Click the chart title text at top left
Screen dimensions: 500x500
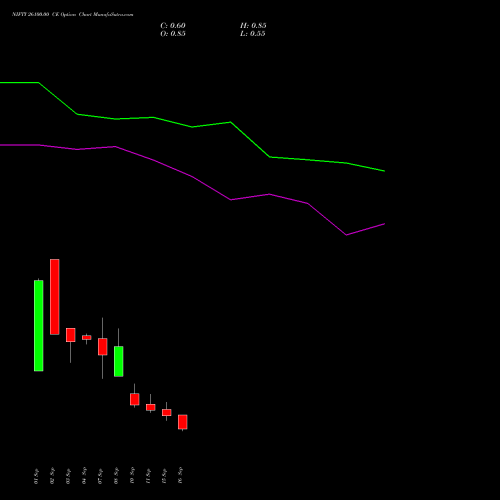click(72, 15)
